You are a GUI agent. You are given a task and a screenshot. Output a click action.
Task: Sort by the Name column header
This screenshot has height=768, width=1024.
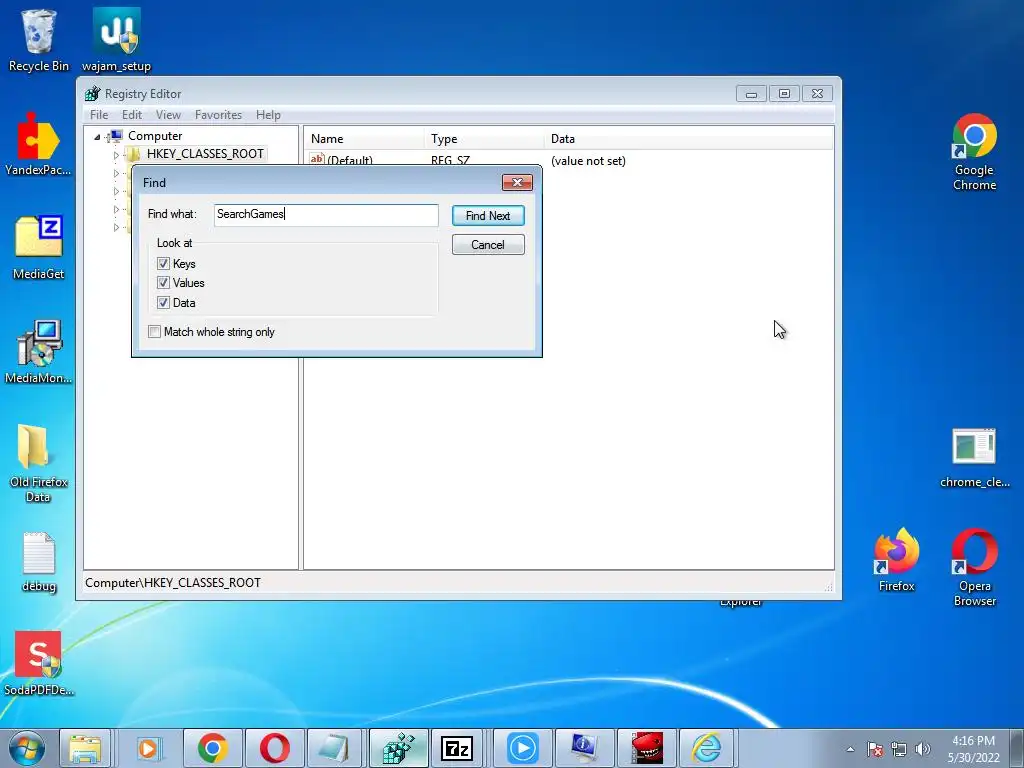click(x=364, y=139)
